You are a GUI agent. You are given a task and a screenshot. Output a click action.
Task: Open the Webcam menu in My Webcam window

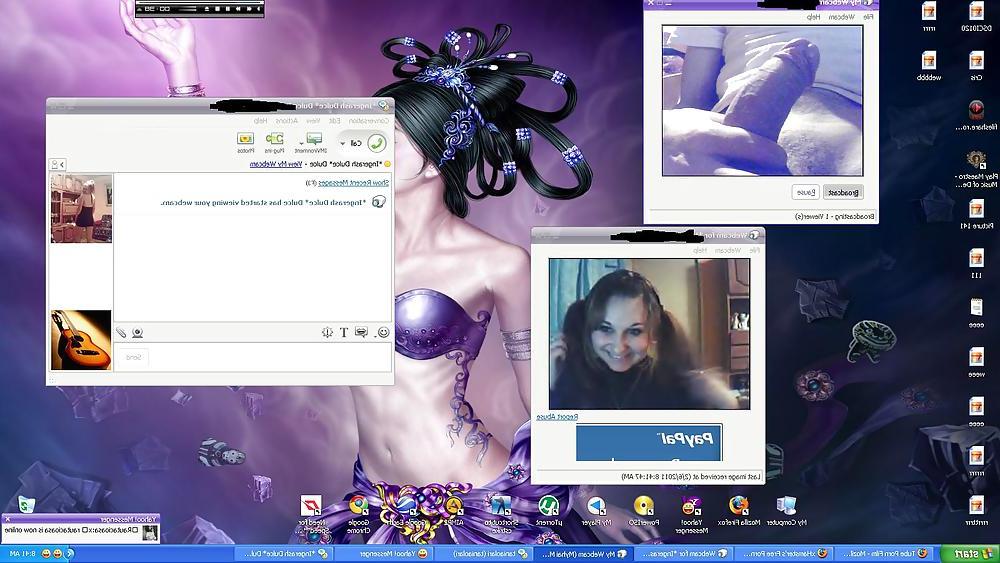pos(842,17)
